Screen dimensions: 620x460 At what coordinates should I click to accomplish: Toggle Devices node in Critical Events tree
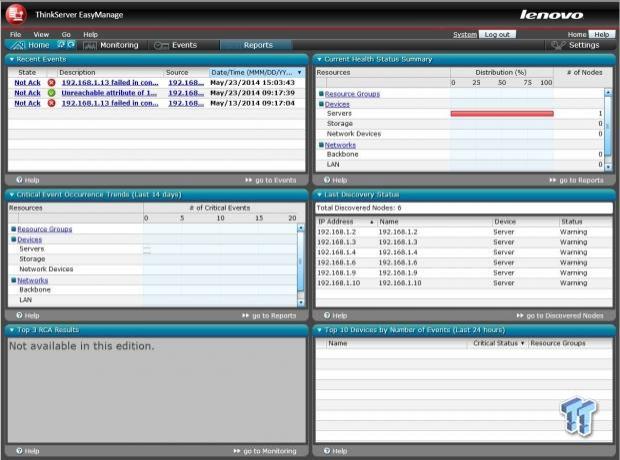pyautogui.click(x=13, y=239)
